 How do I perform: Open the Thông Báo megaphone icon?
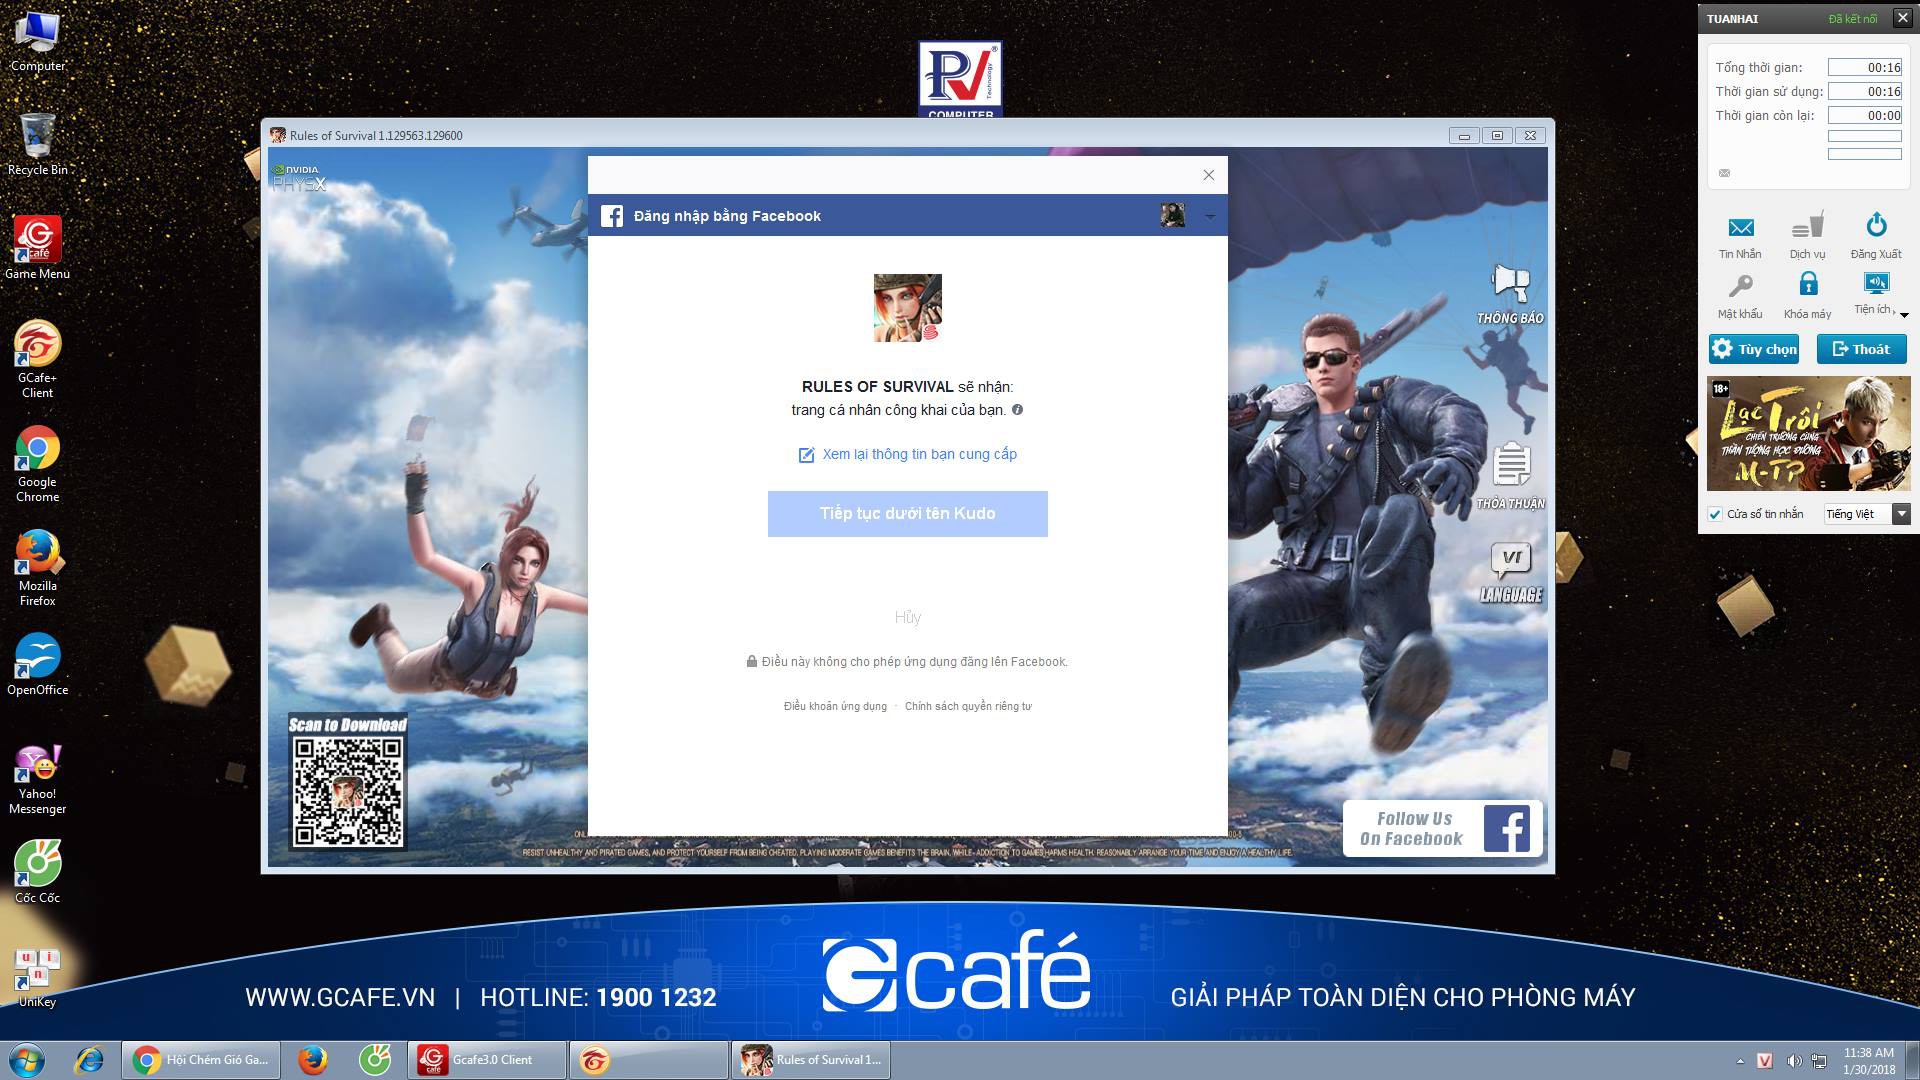1510,284
